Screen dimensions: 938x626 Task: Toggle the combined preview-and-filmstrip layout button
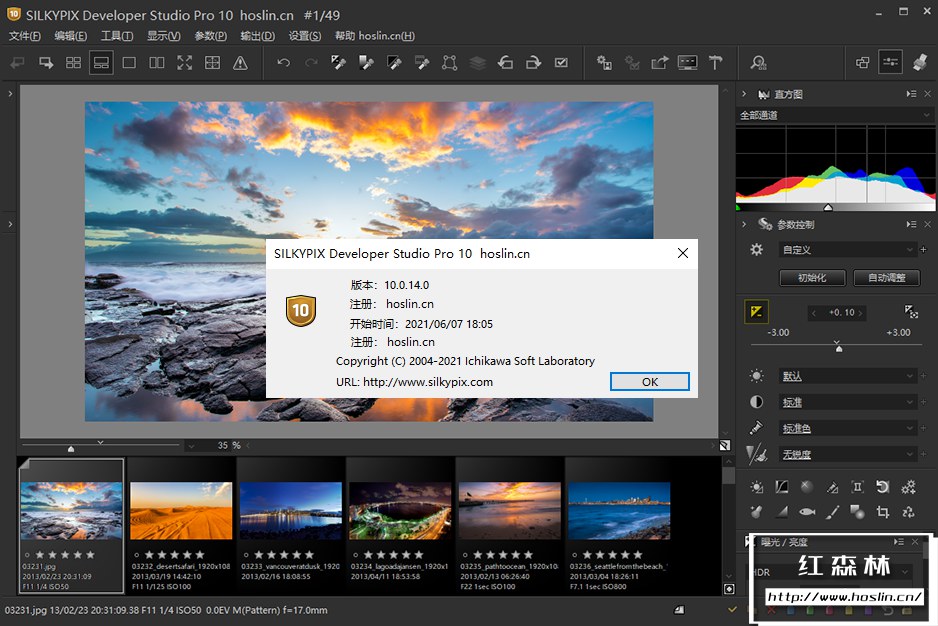pos(101,63)
